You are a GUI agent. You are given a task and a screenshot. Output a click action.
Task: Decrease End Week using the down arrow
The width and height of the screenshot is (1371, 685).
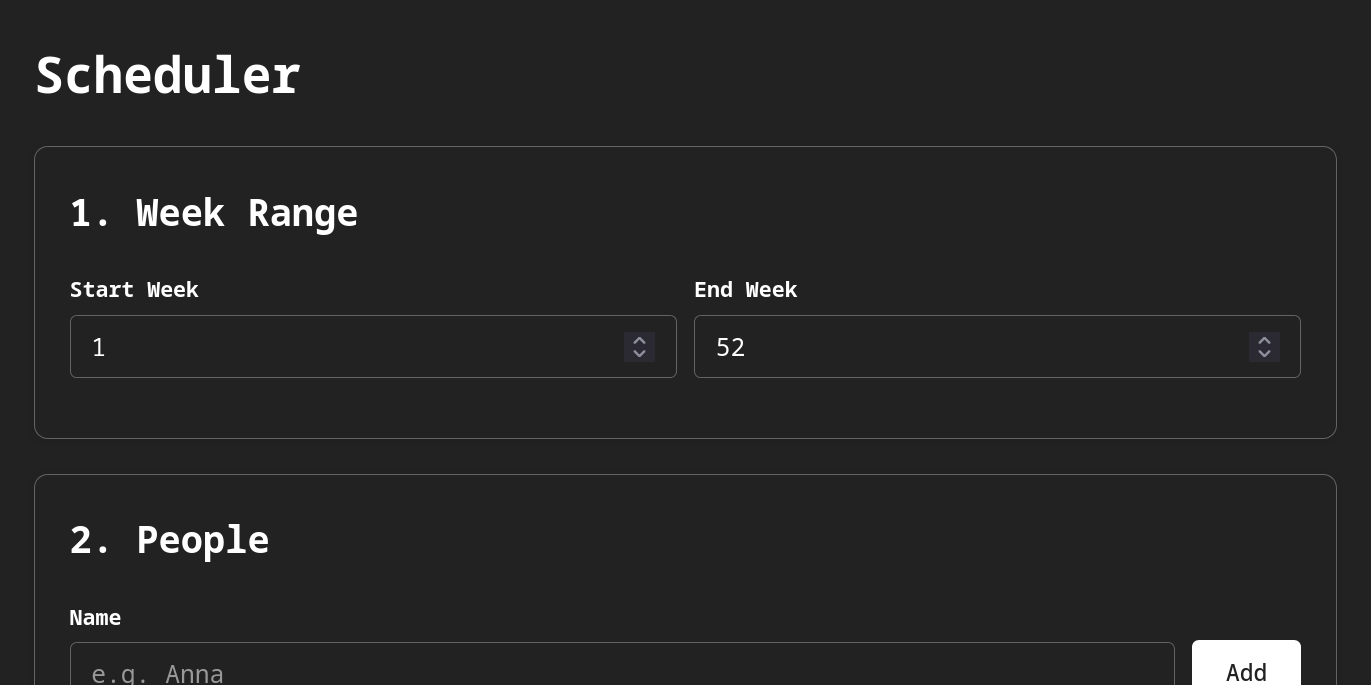point(1264,354)
